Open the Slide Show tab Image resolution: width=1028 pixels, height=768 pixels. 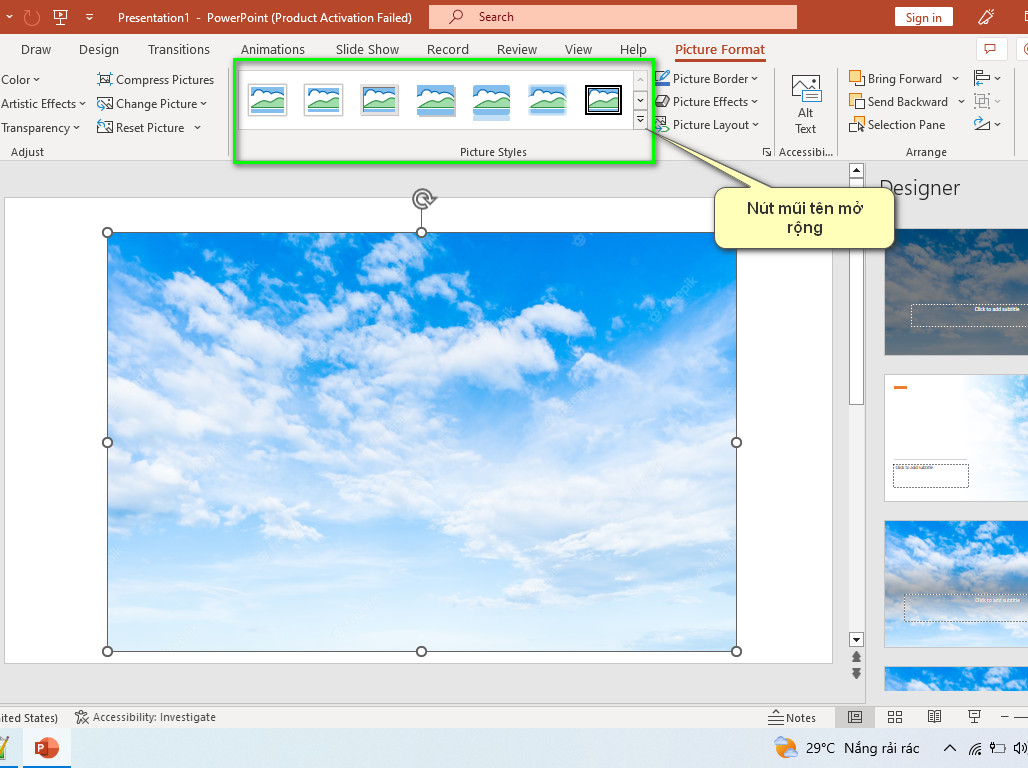[367, 49]
